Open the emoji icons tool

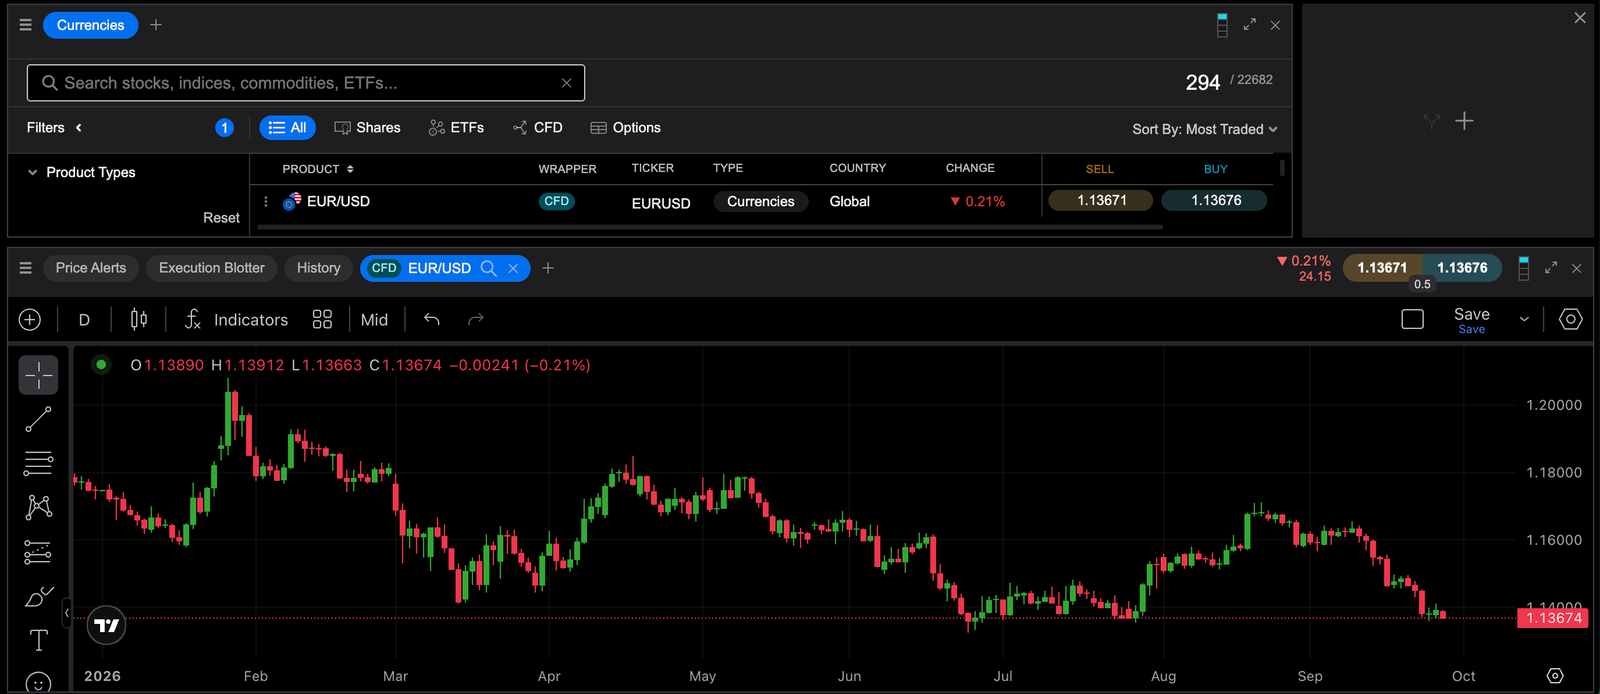click(x=38, y=683)
